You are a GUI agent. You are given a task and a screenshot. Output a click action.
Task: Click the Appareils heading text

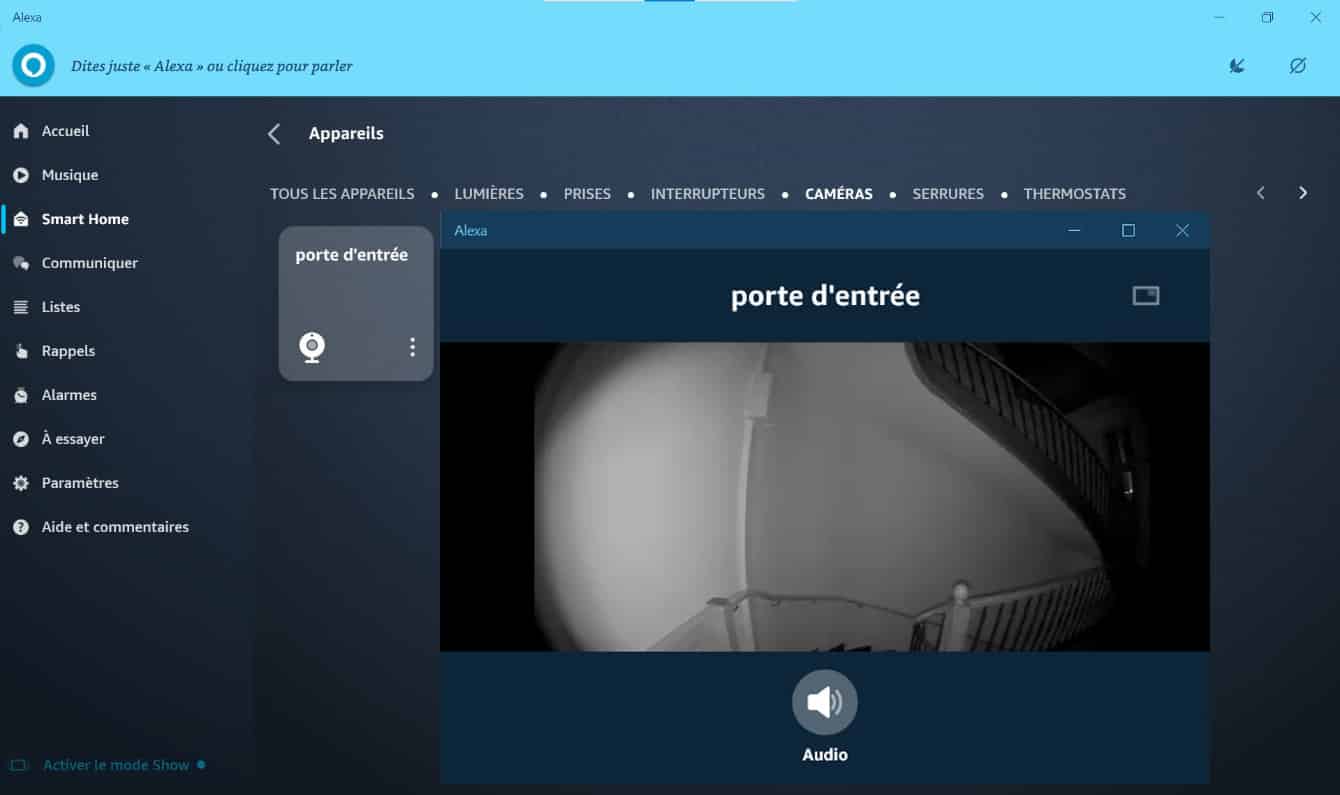pyautogui.click(x=346, y=133)
